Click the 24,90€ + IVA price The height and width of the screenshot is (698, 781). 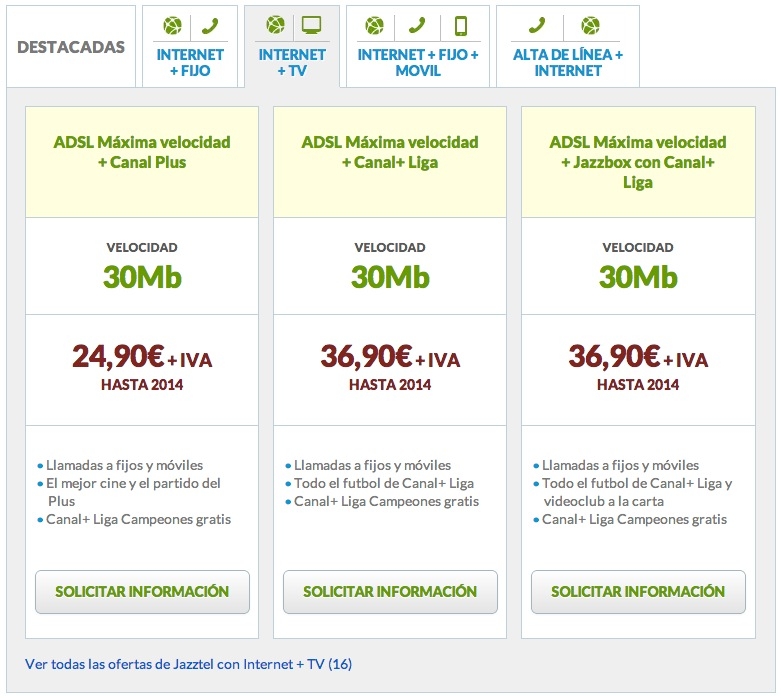[142, 357]
